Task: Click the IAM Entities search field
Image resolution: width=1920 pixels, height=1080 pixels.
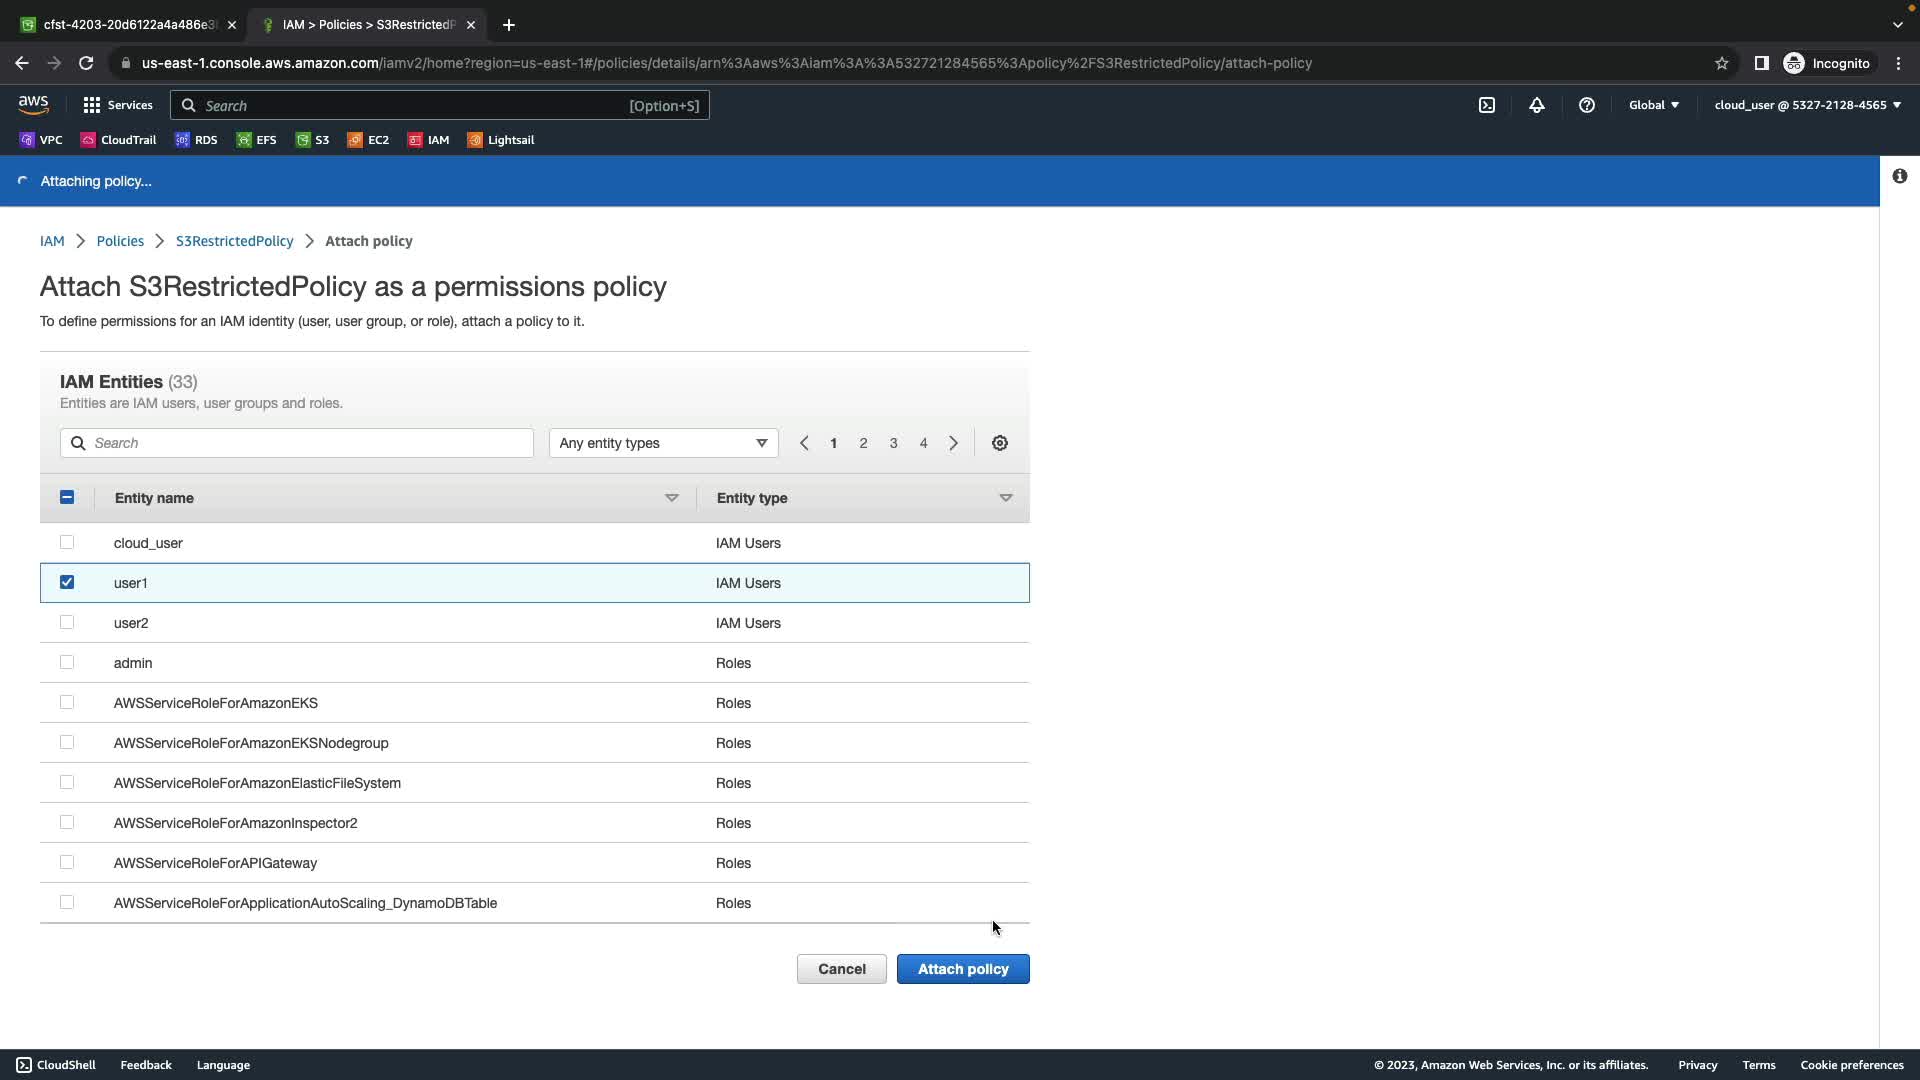Action: point(297,443)
